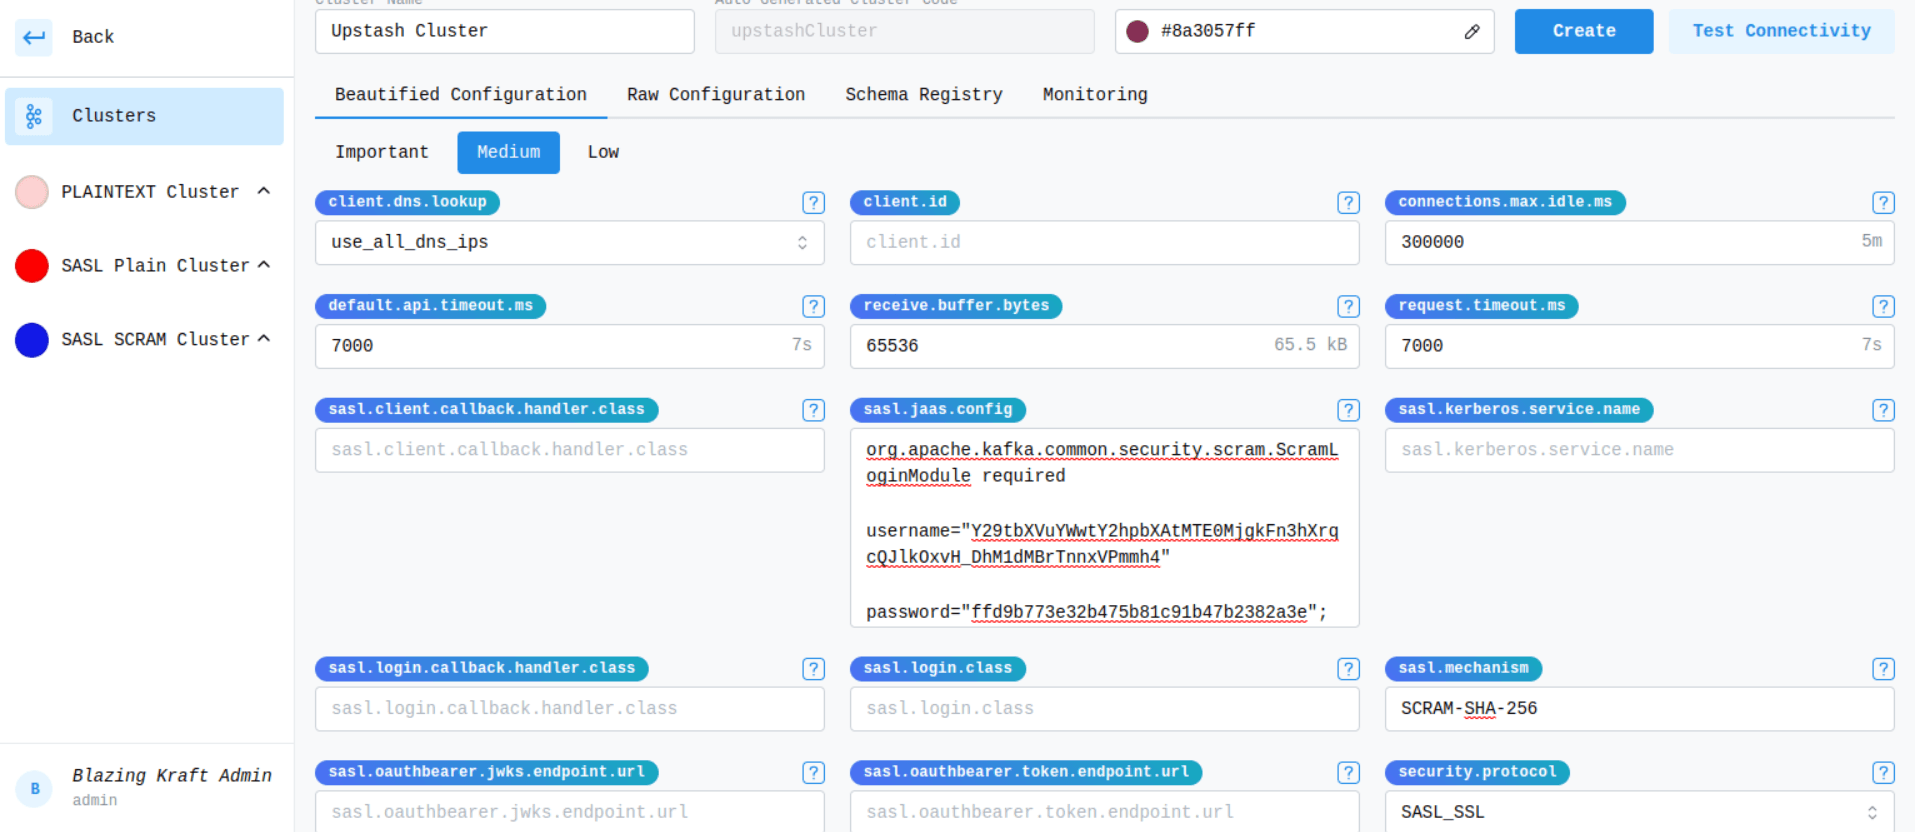Open help for sasl.oauthbearer.token.endpoint.url

point(1348,773)
